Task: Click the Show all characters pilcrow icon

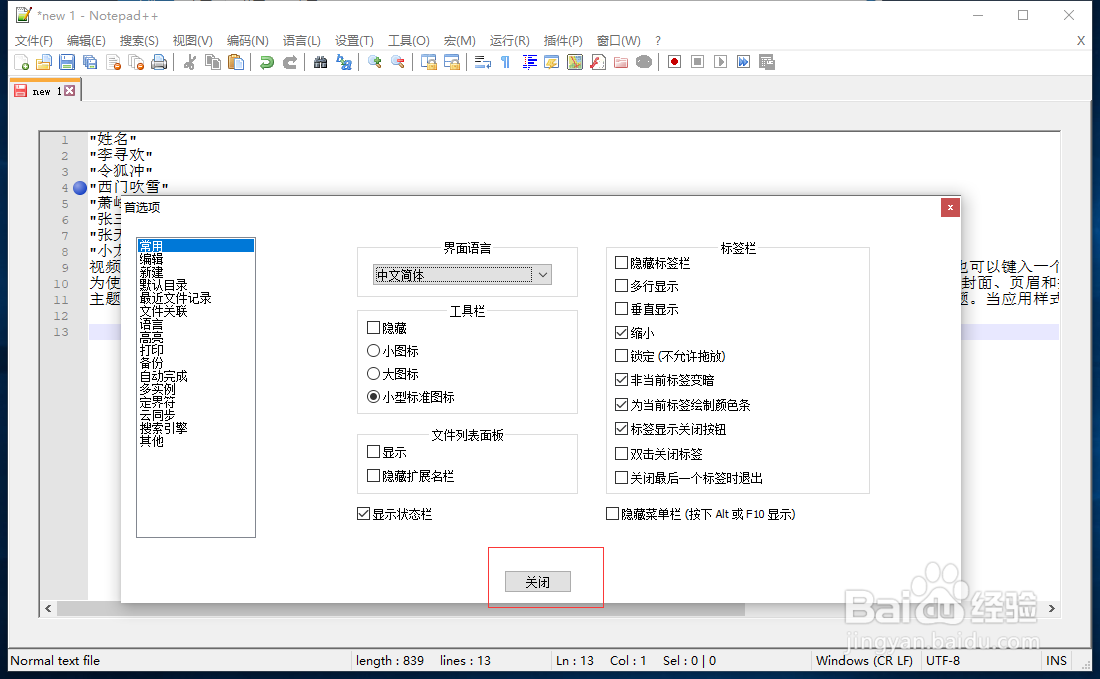Action: pos(506,62)
